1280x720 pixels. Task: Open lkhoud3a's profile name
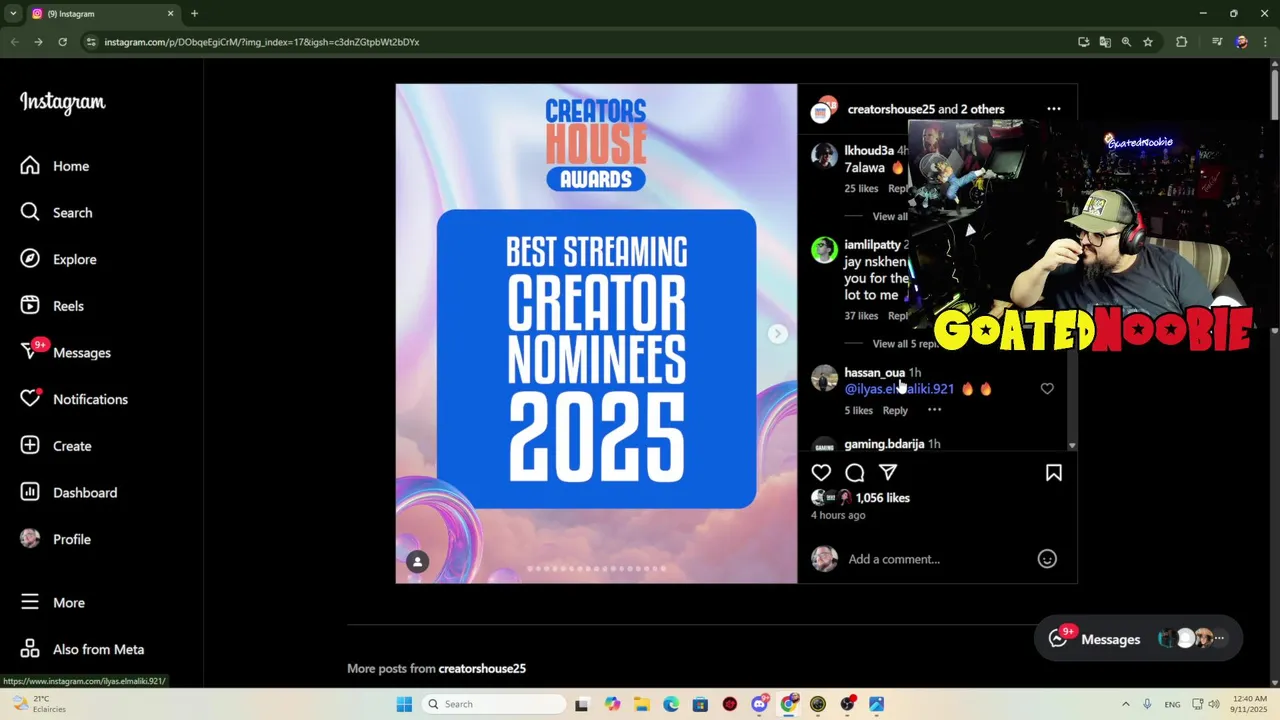(869, 151)
